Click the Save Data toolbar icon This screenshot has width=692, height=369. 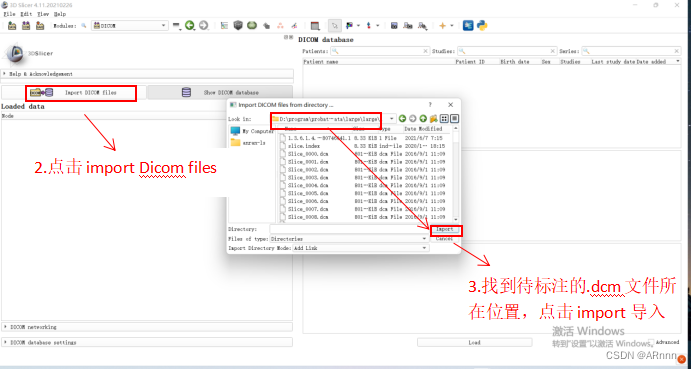(x=40, y=26)
